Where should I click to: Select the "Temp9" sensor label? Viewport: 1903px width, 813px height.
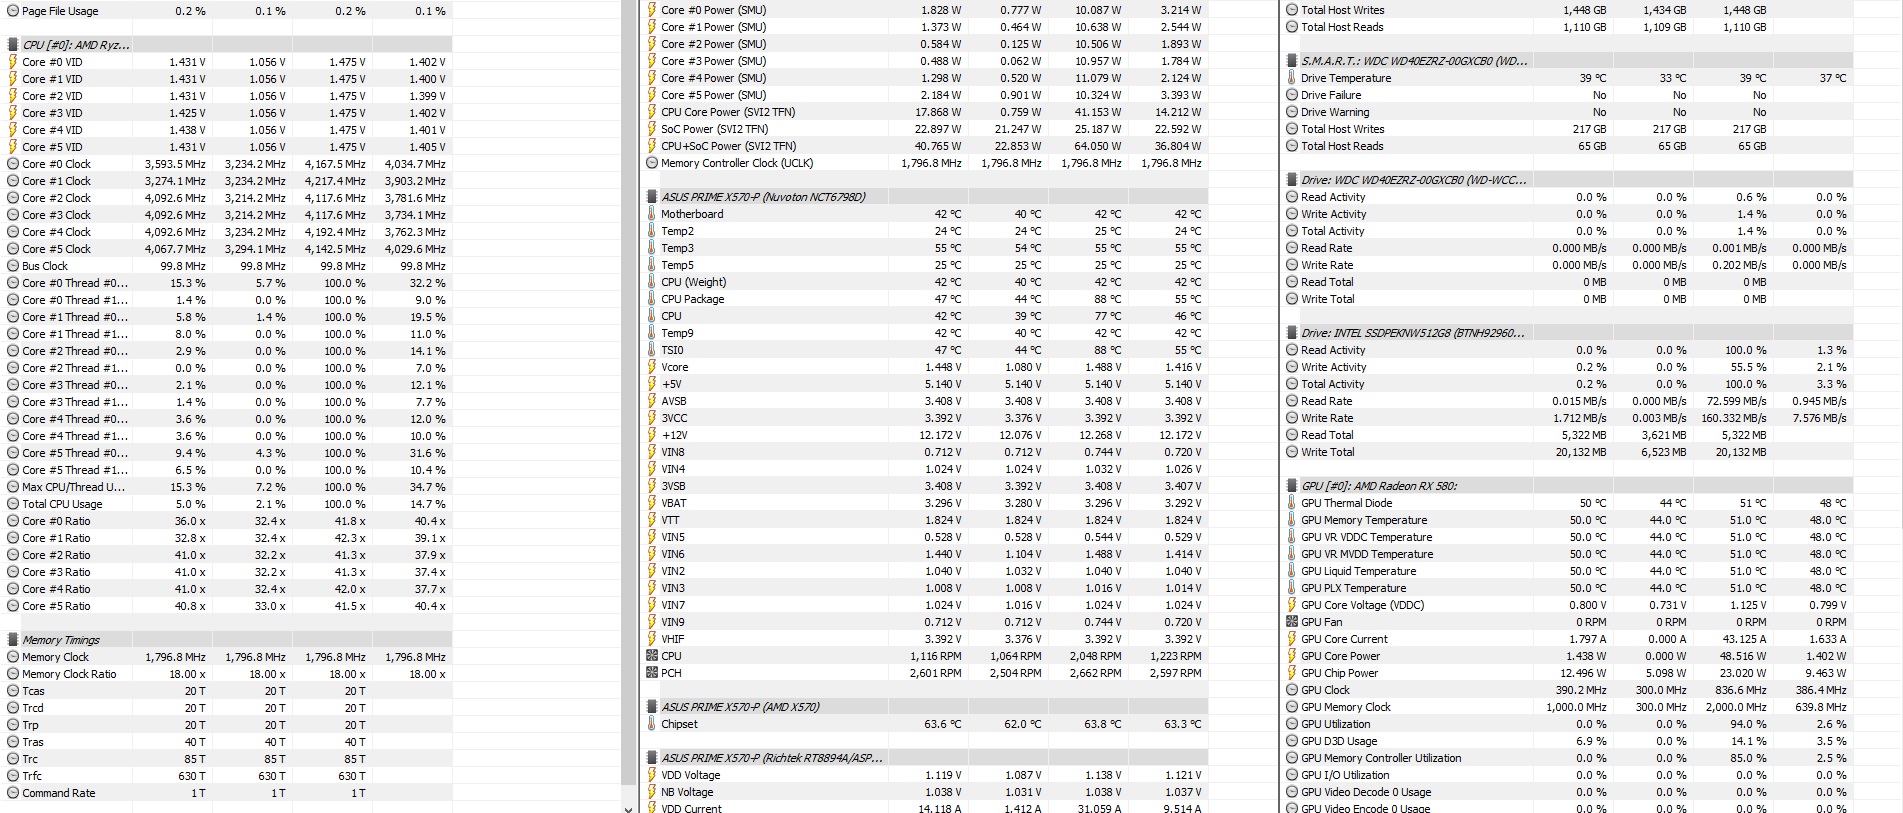(677, 333)
